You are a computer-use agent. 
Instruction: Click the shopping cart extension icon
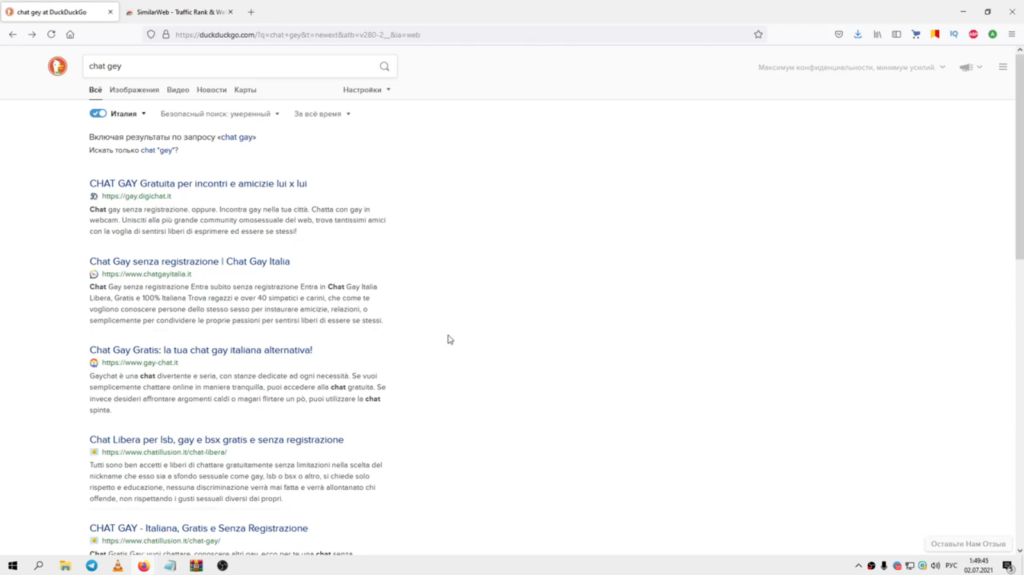[x=916, y=35]
